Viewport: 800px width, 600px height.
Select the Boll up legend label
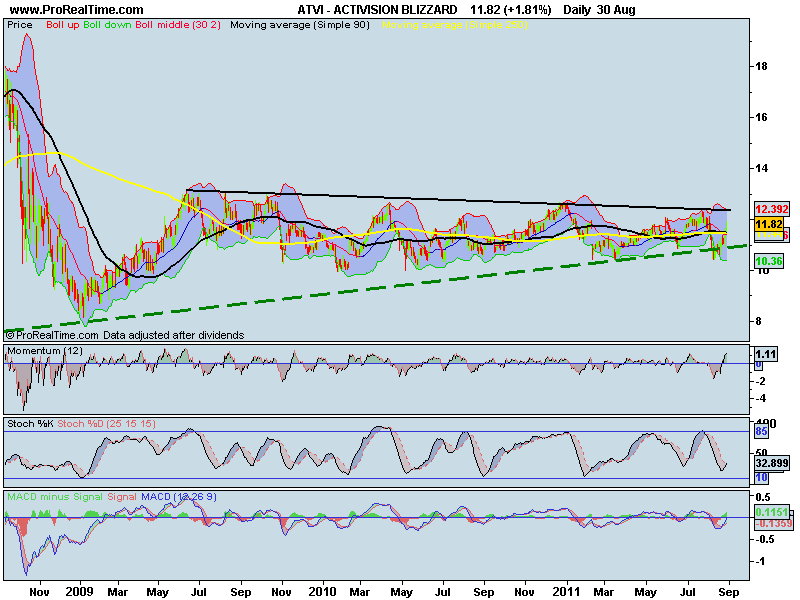click(x=63, y=24)
